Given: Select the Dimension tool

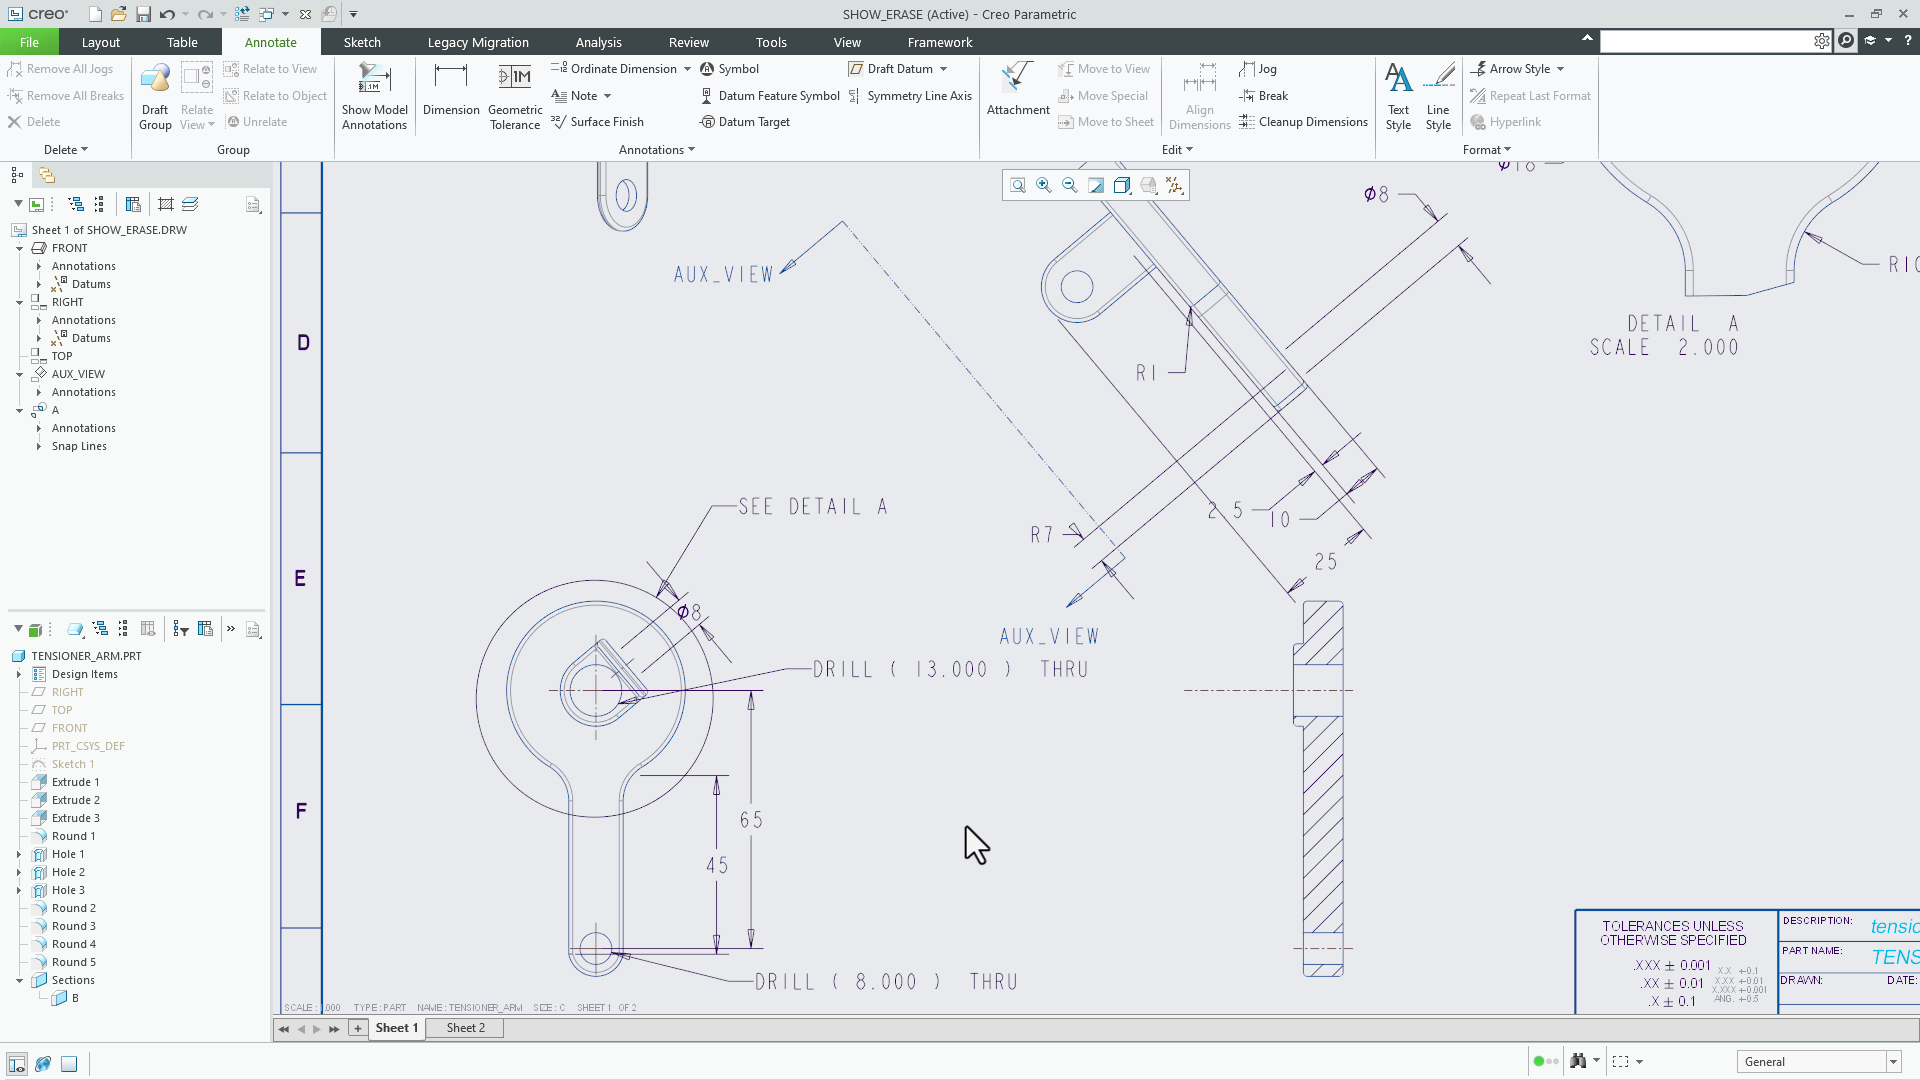Looking at the screenshot, I should click(x=450, y=95).
